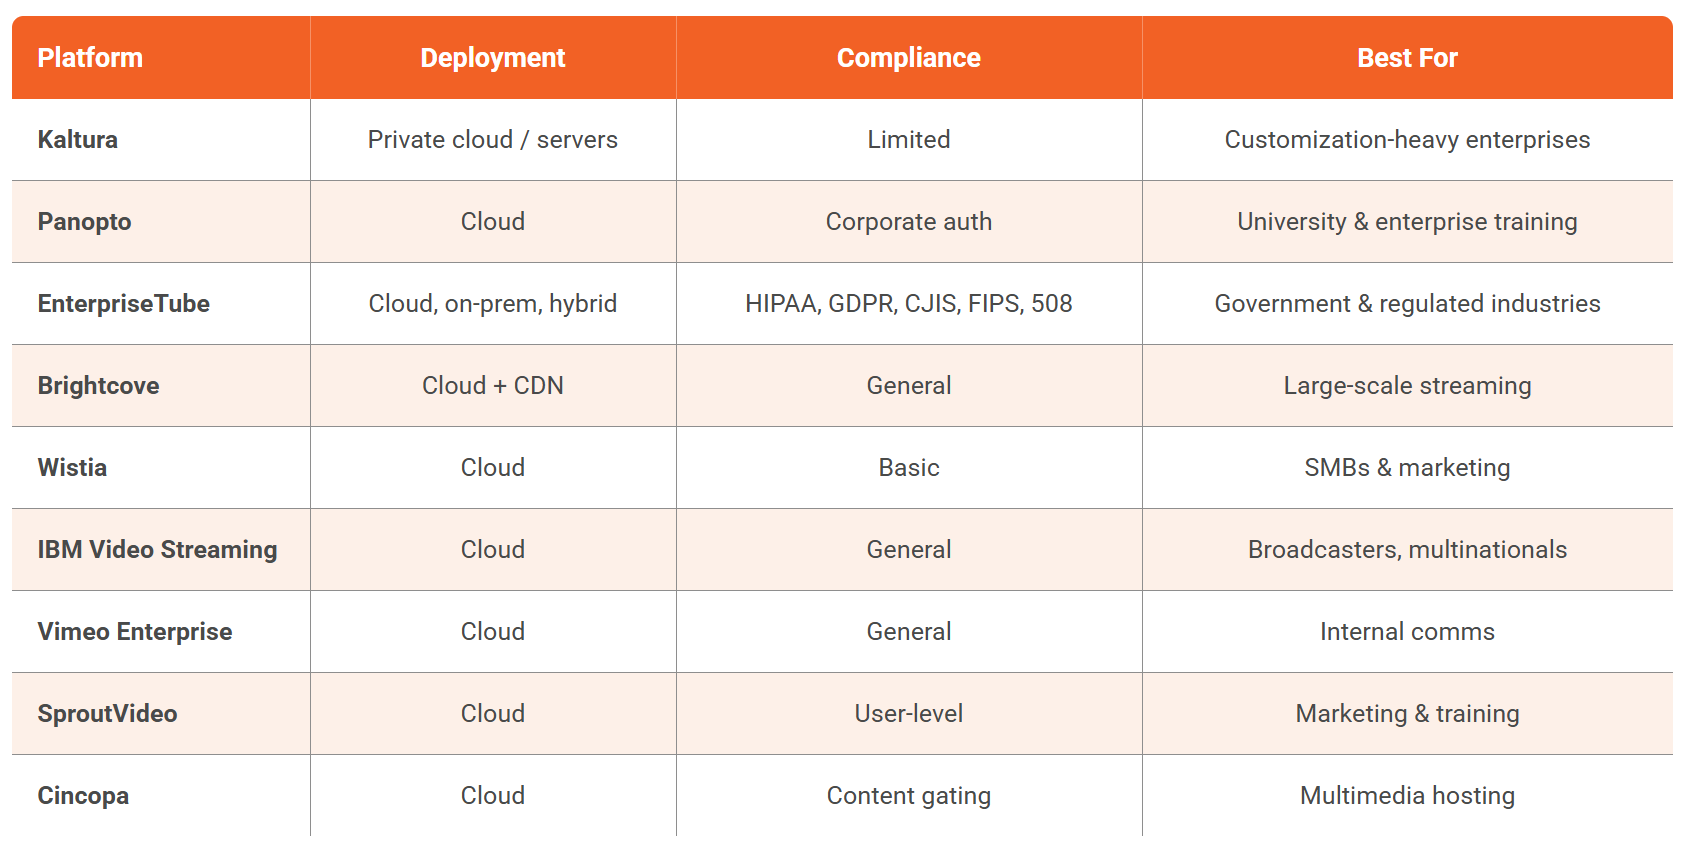Click the Kaltura platform name
The height and width of the screenshot is (841, 1683).
(x=78, y=140)
